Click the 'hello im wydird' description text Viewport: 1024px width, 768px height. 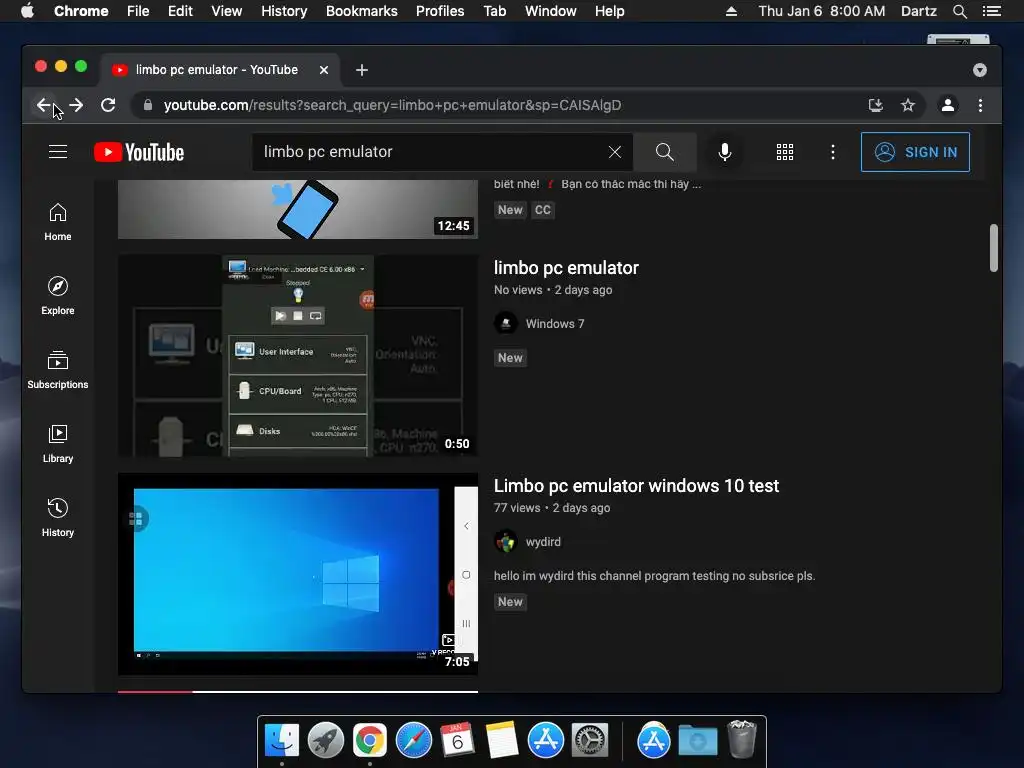654,576
